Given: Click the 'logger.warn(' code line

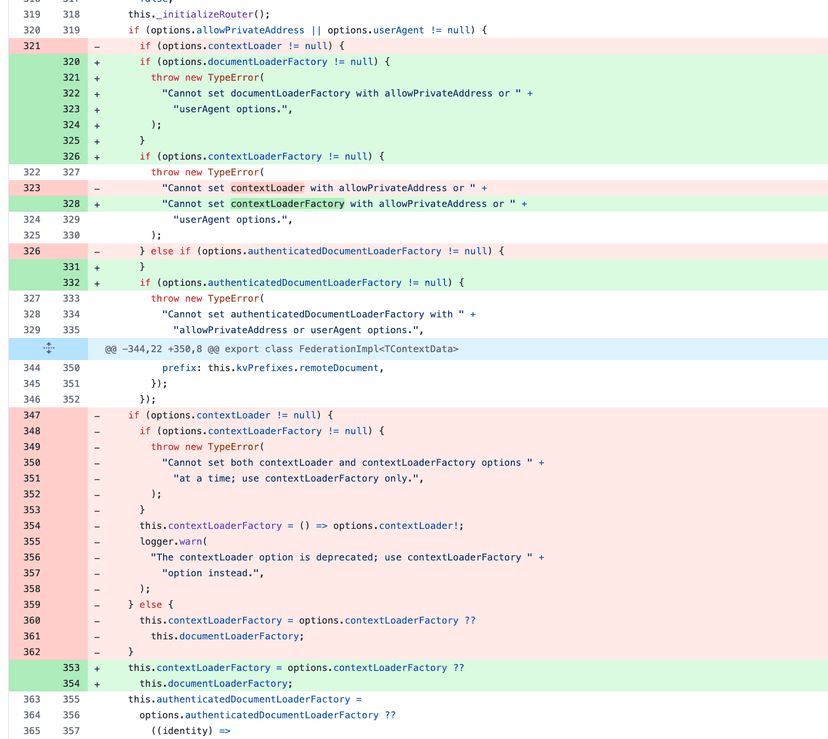Looking at the screenshot, I should point(174,542).
